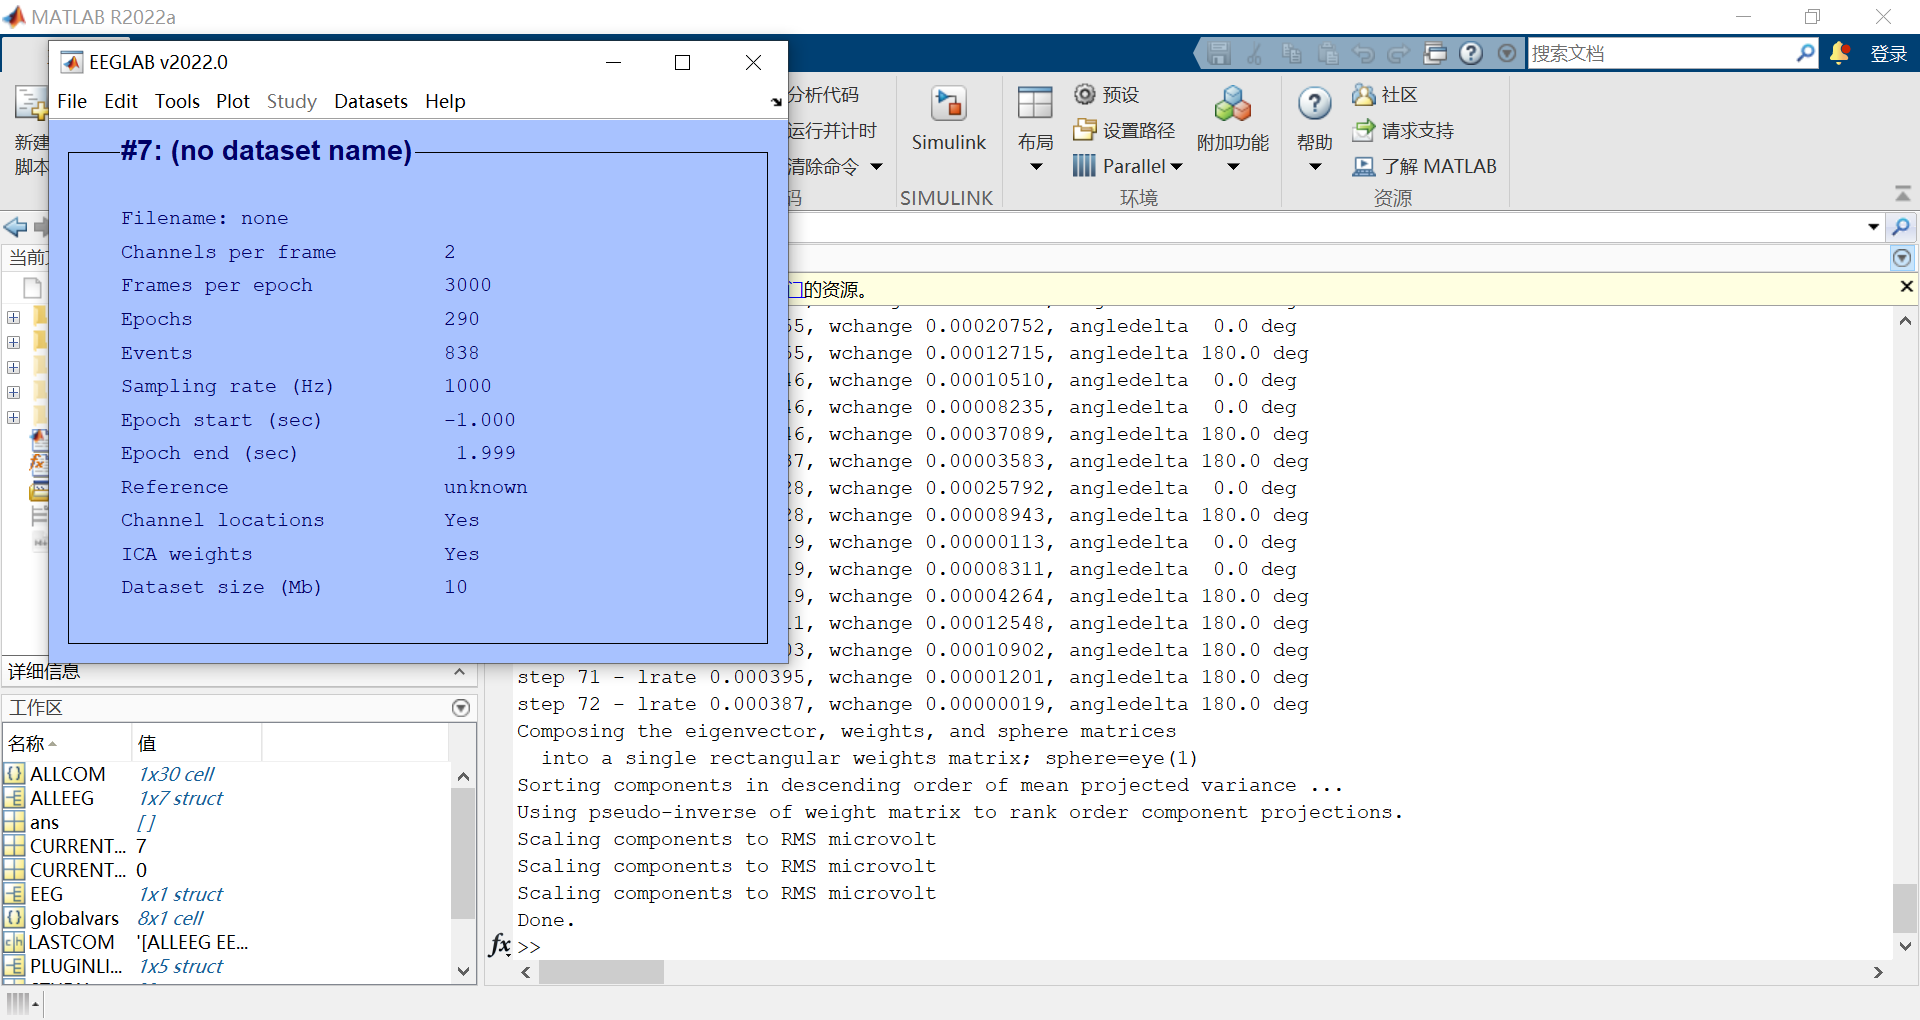Click the quick access Paste icon

click(x=1327, y=54)
